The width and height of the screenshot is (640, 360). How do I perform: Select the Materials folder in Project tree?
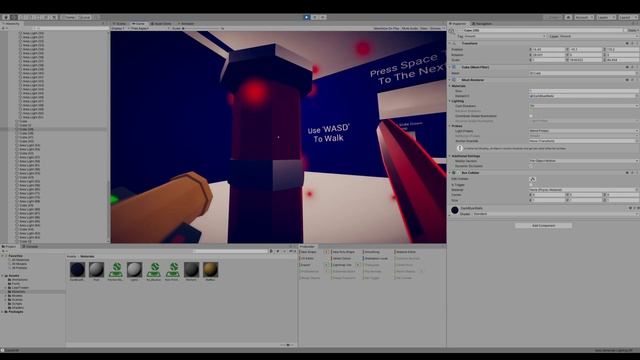point(19,292)
